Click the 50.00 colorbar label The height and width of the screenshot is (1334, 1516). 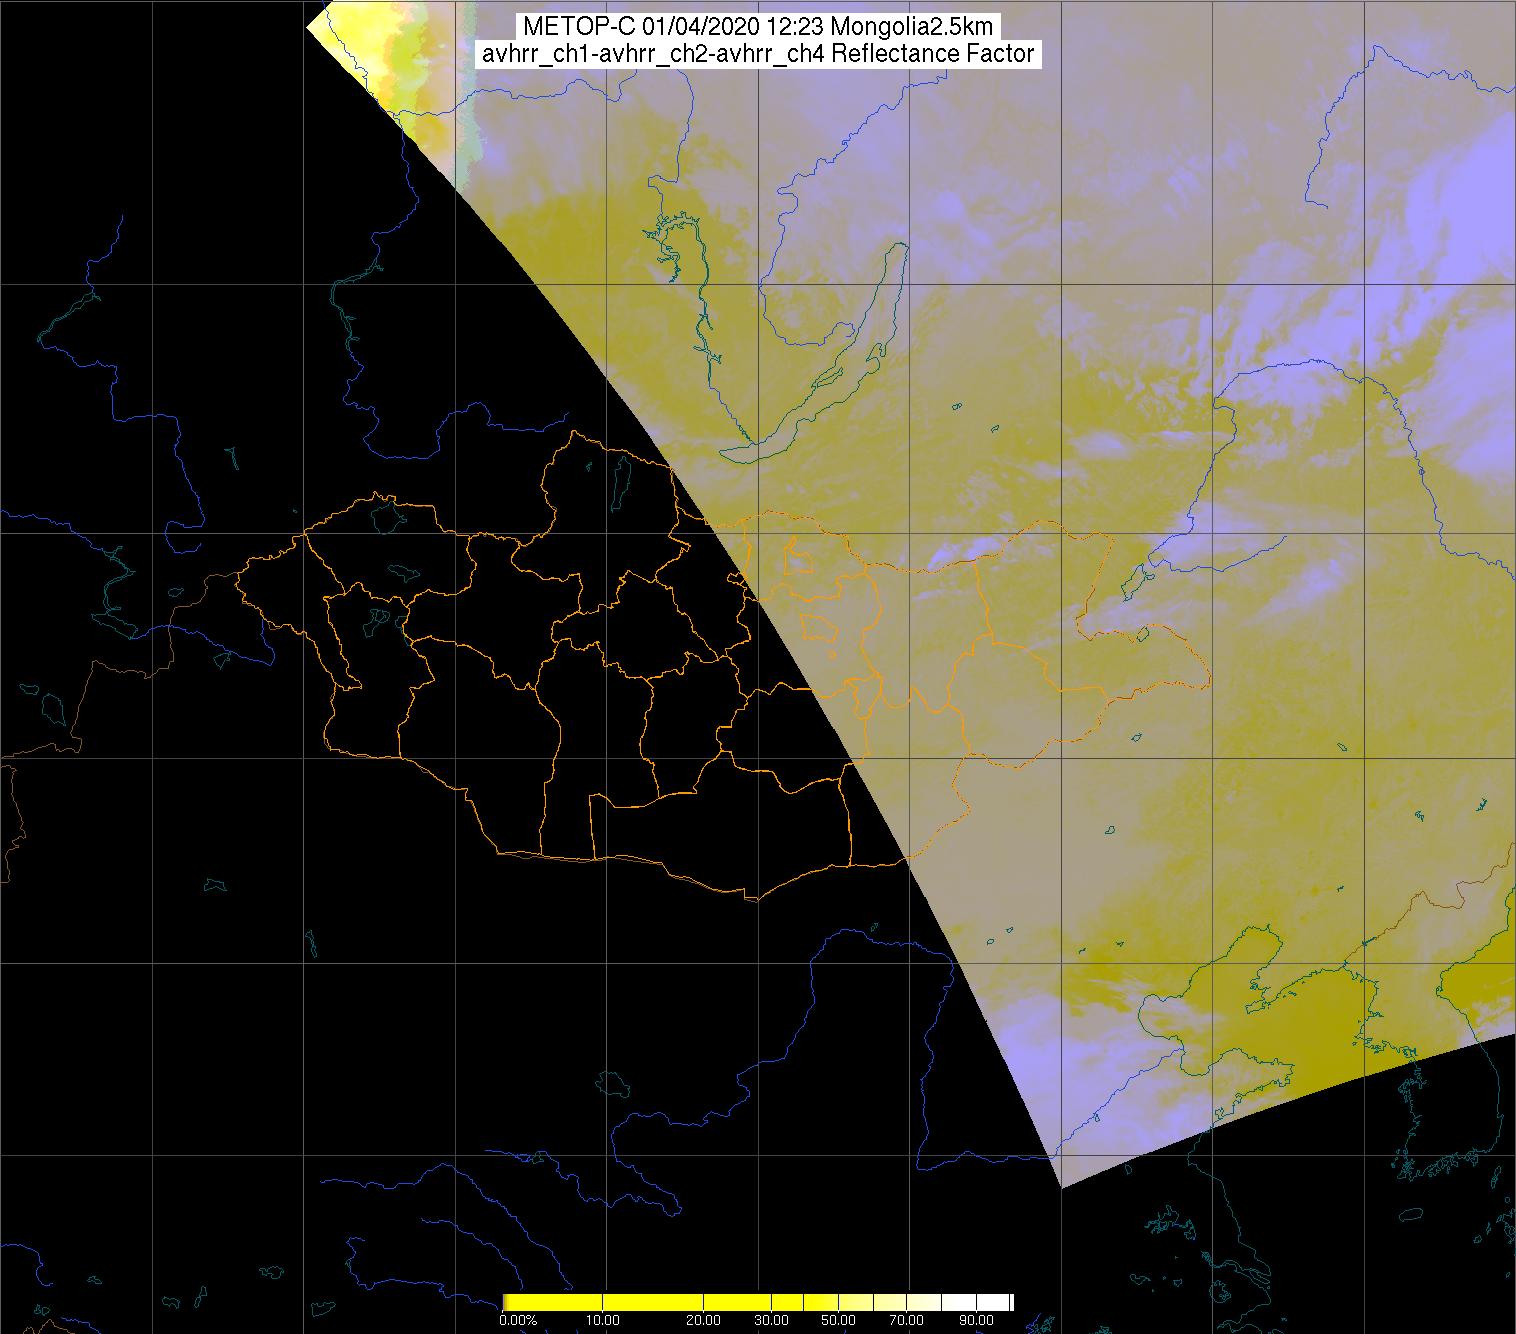pos(838,1320)
